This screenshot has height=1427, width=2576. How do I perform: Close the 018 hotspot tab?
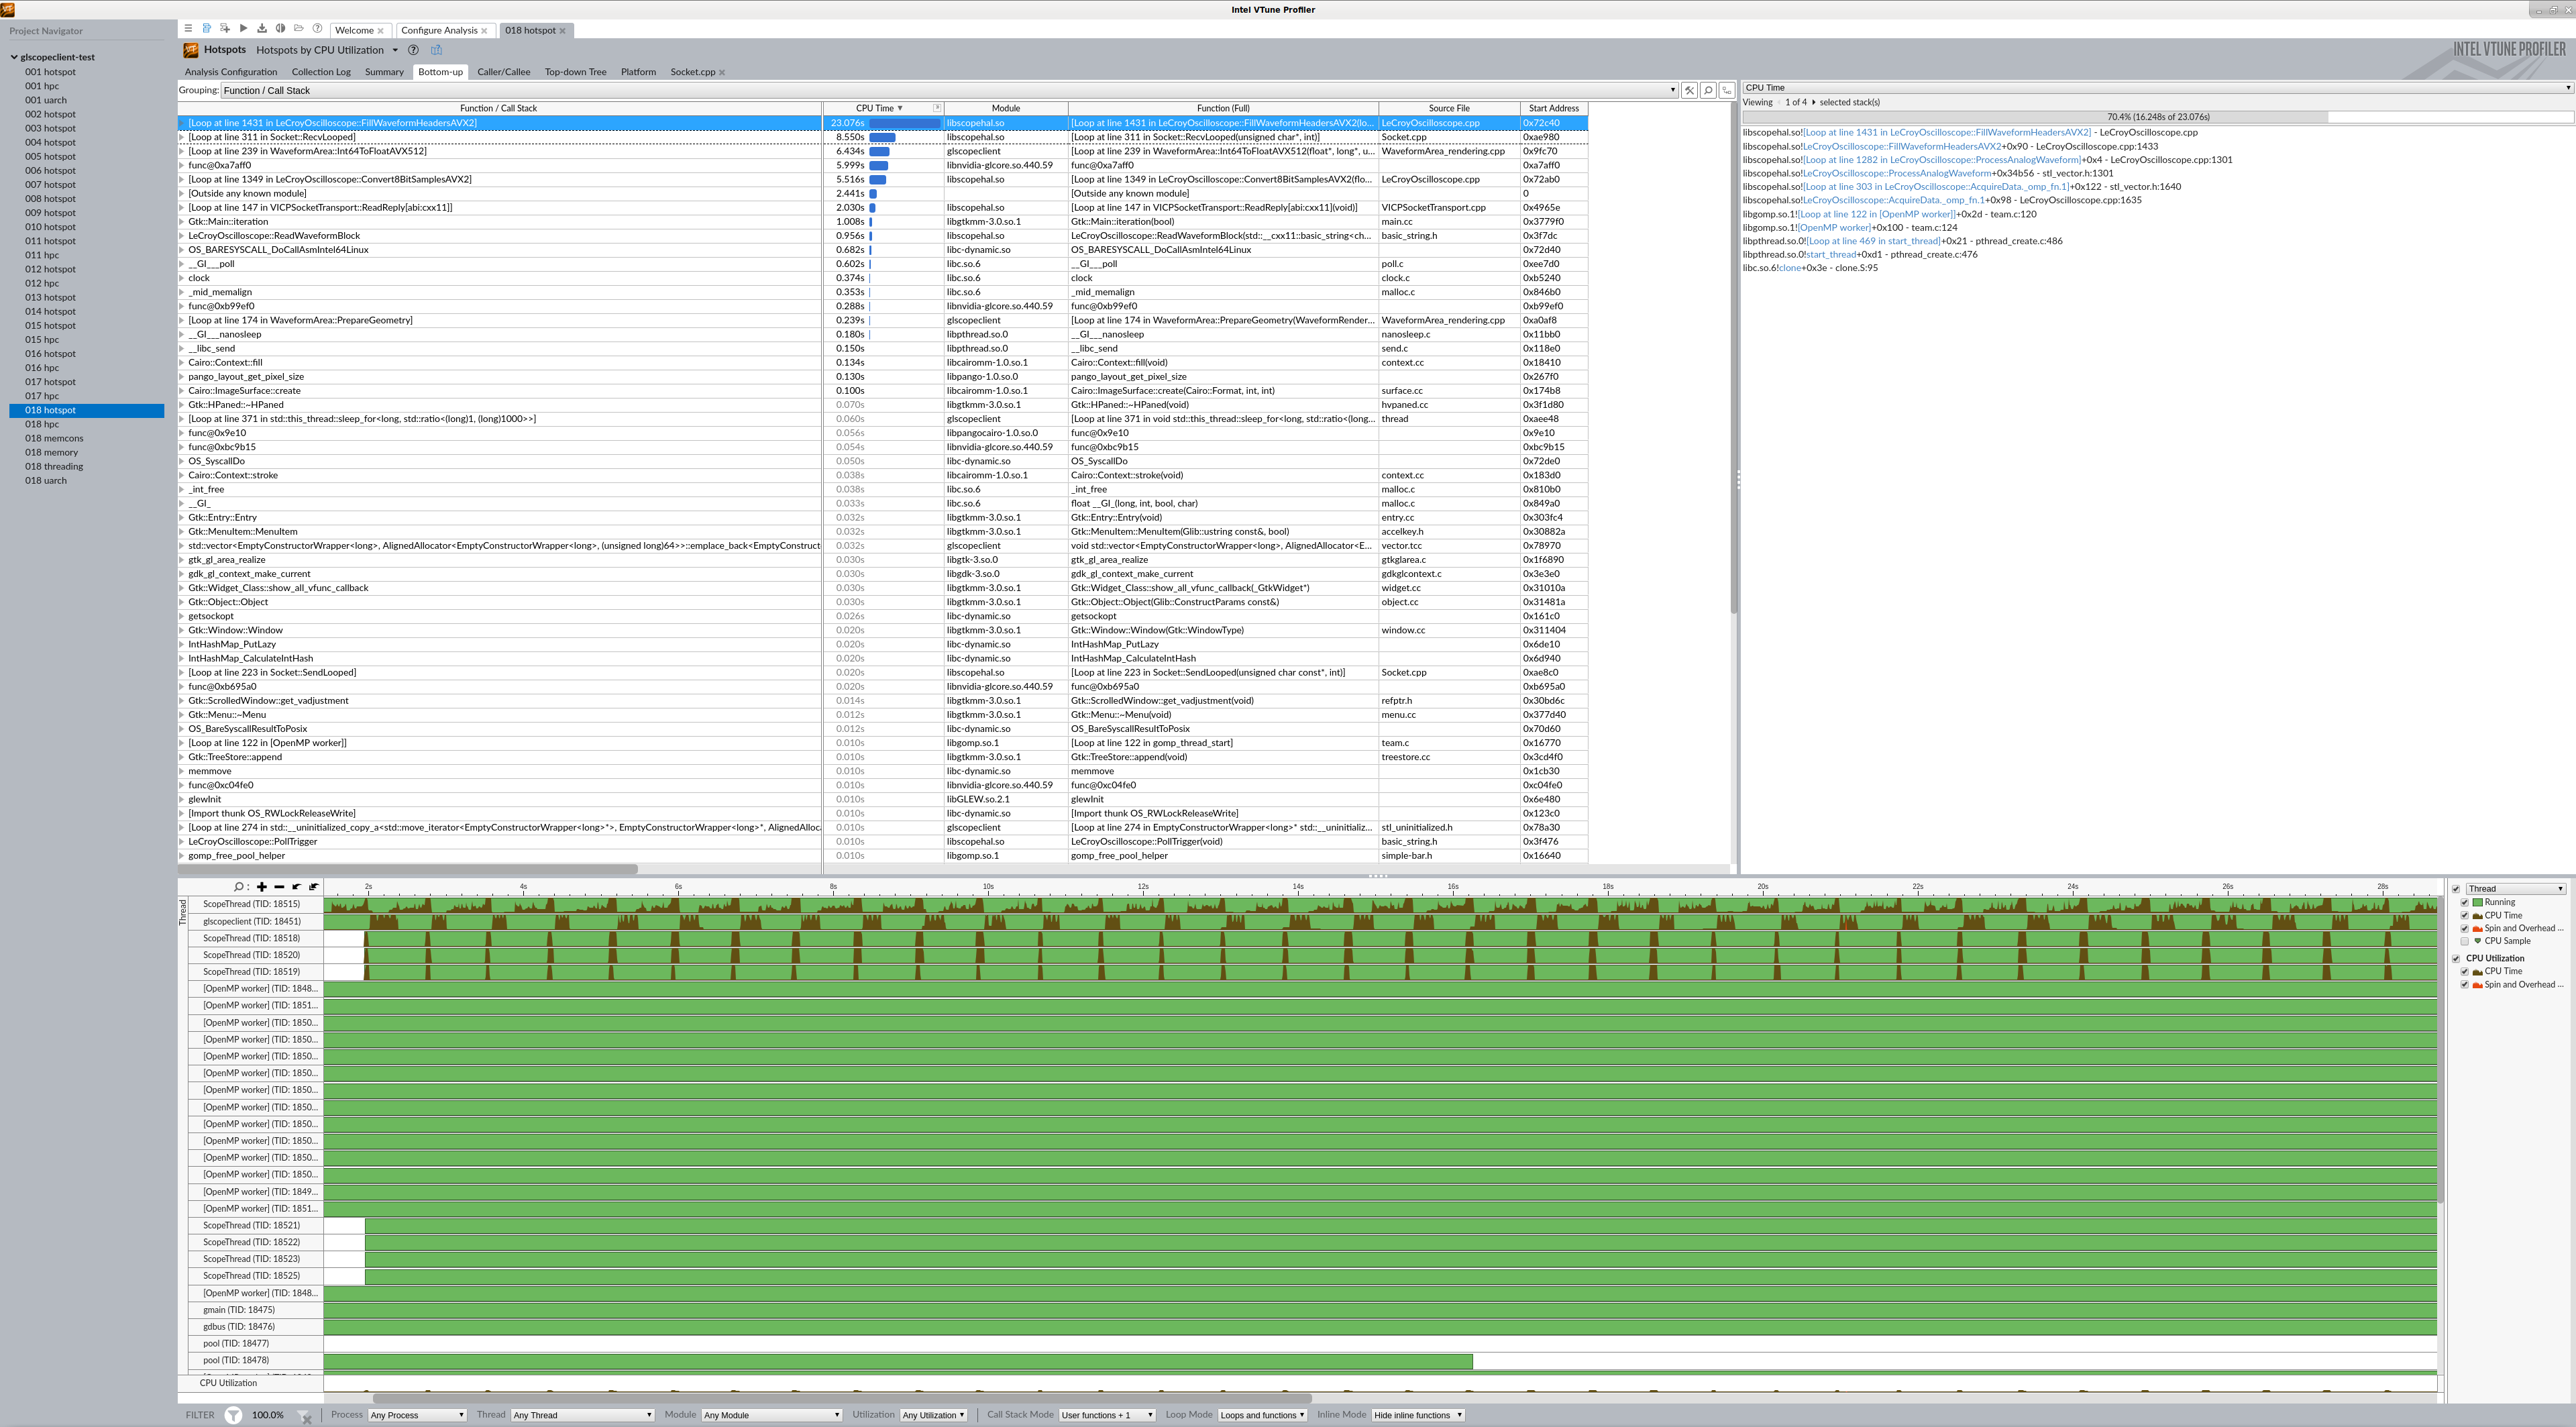pyautogui.click(x=562, y=31)
